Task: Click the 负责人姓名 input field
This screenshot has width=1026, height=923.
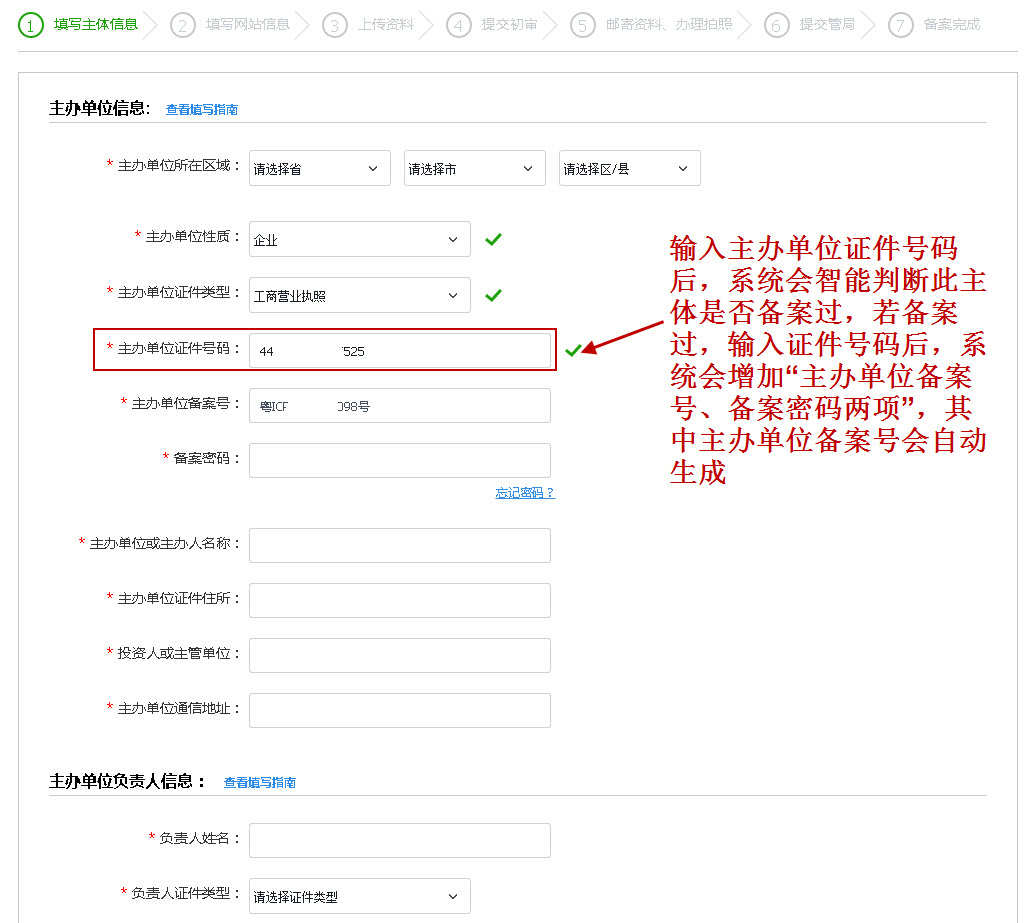Action: click(399, 840)
